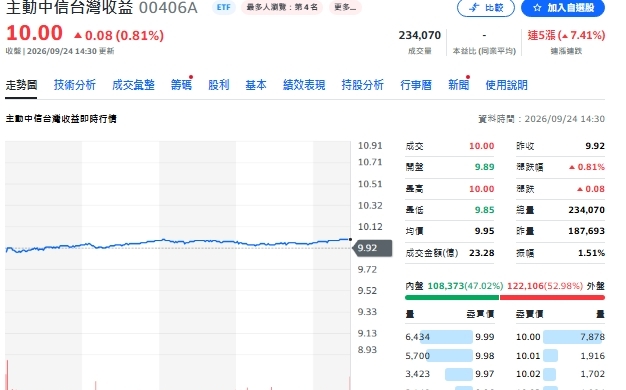Click the 10.00 current price heading

pos(34,33)
